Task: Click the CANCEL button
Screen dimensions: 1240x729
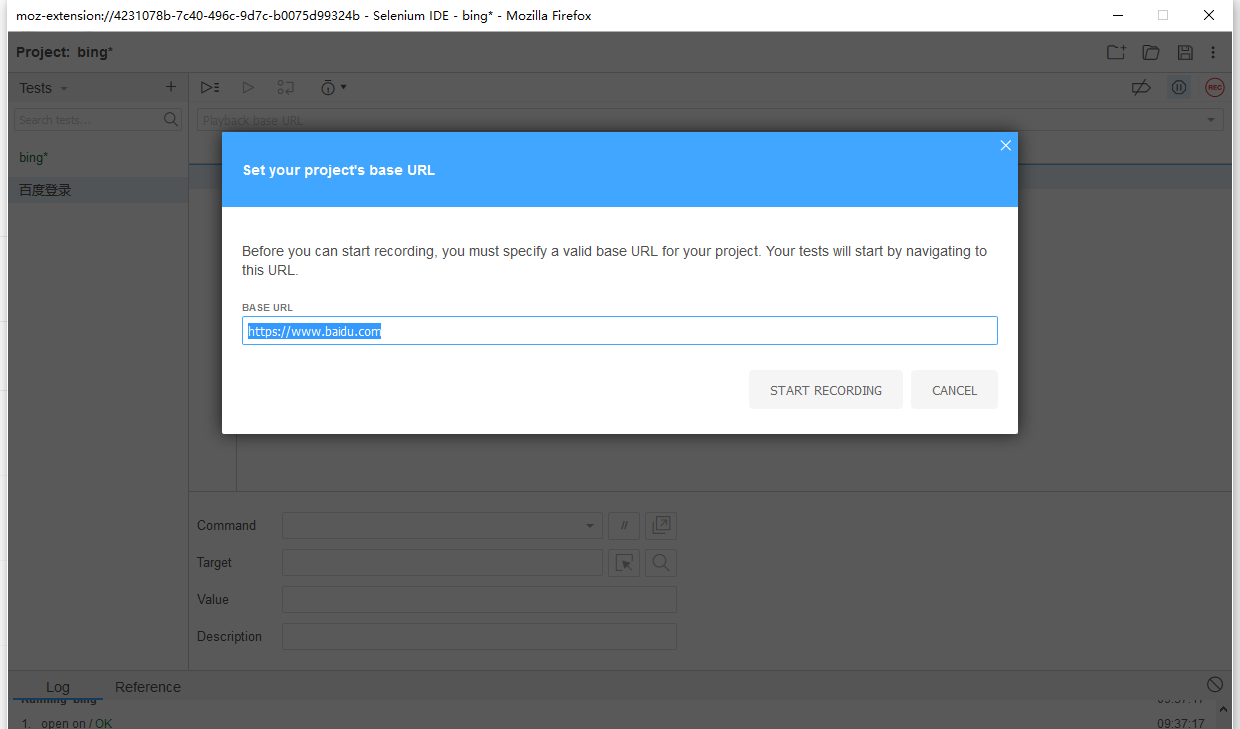Action: click(954, 390)
